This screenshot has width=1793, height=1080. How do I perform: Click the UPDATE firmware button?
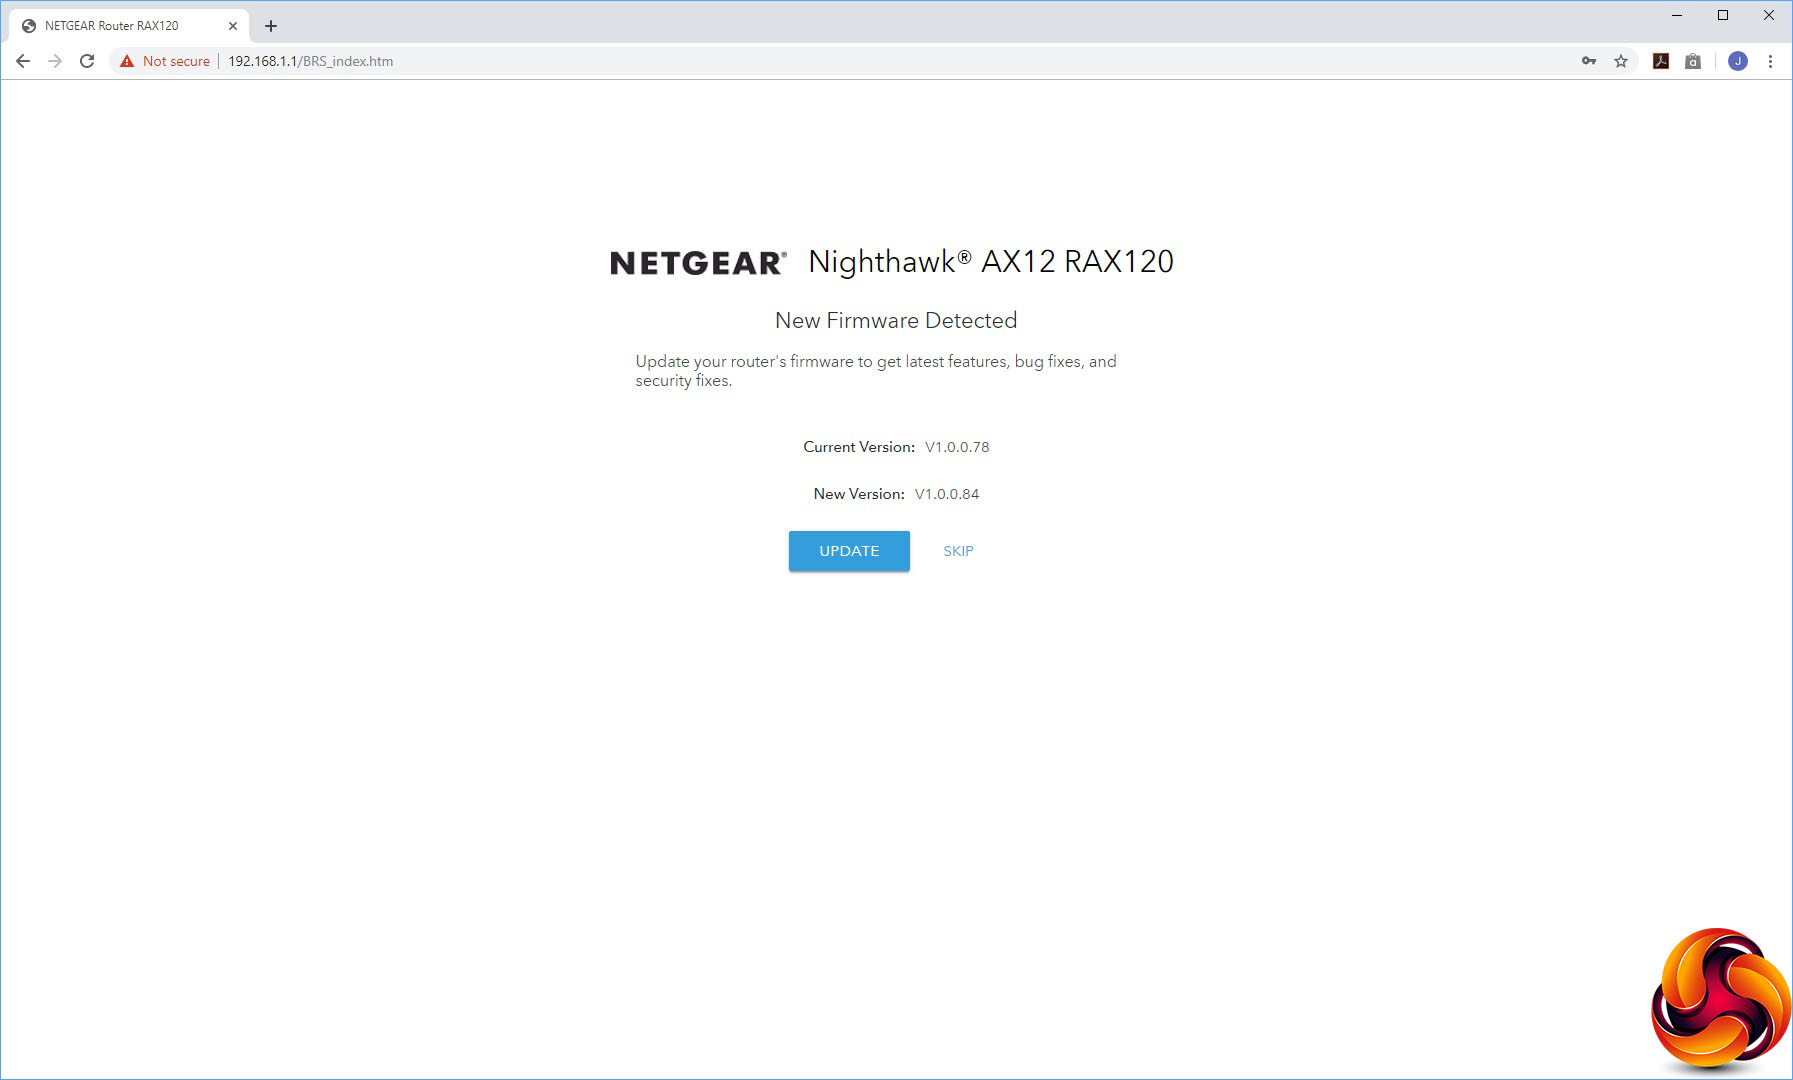(x=849, y=551)
